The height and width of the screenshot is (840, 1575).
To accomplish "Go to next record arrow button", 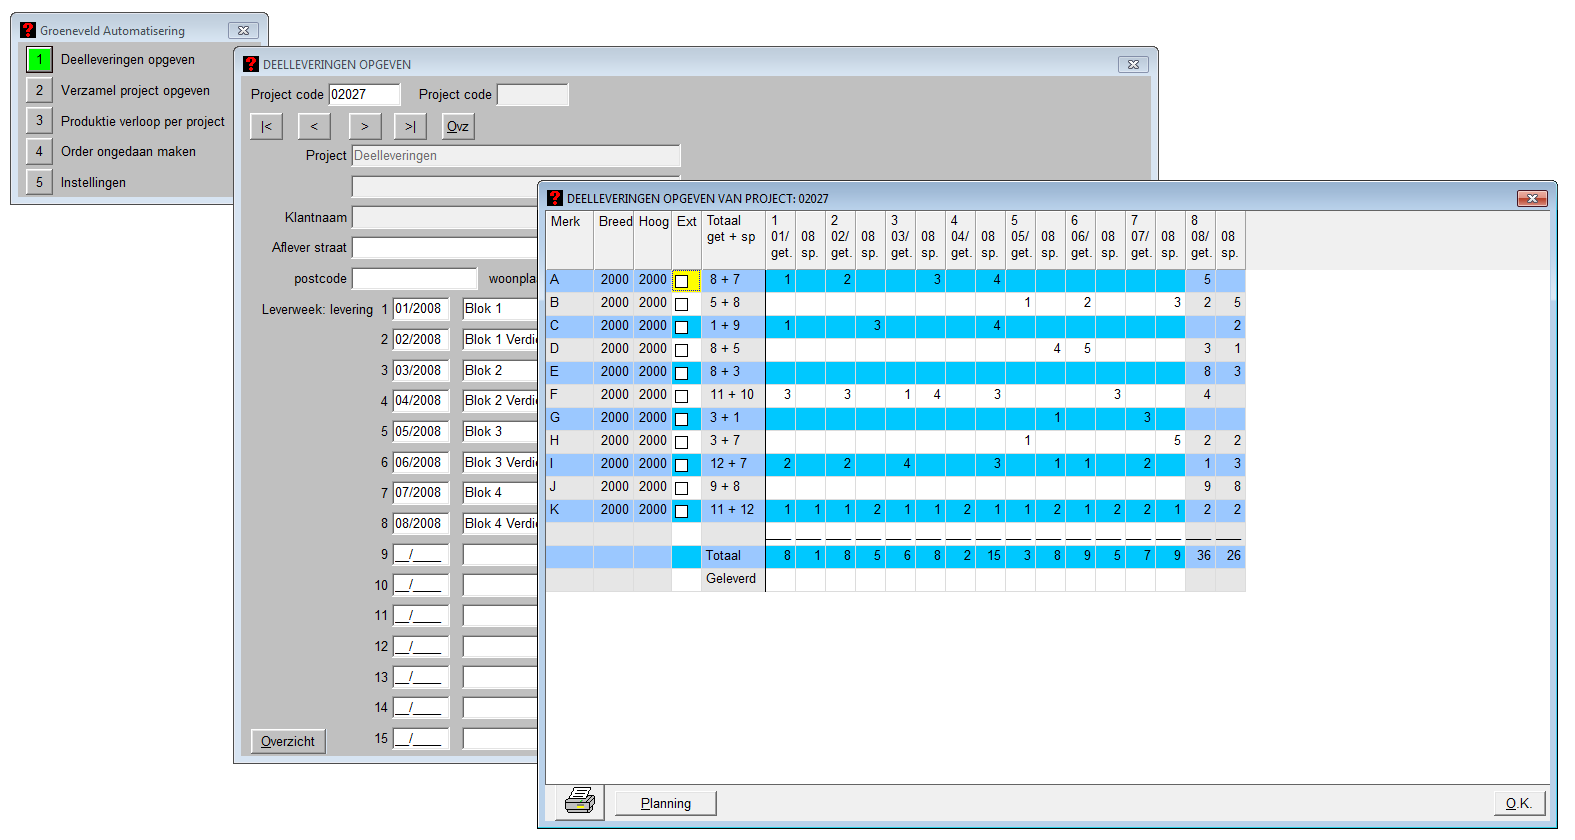I will [365, 126].
